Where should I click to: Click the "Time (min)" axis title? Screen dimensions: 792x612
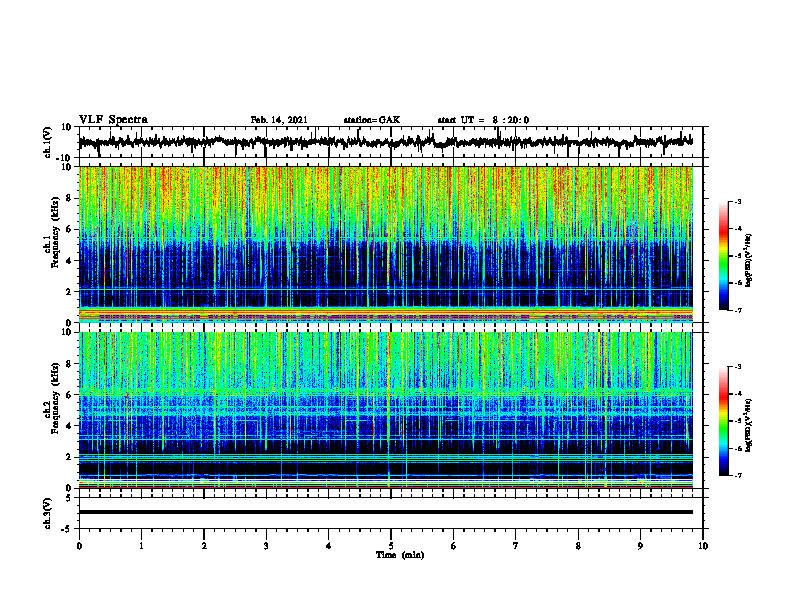(400, 555)
